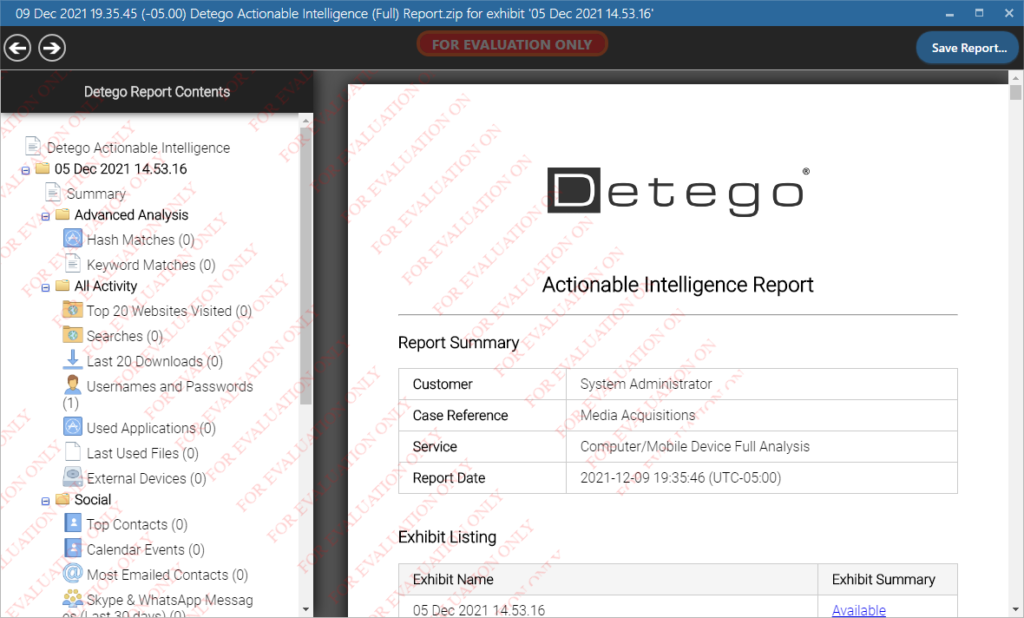This screenshot has height=618, width=1024.
Task: Click the Detego logo in report
Action: tap(679, 191)
